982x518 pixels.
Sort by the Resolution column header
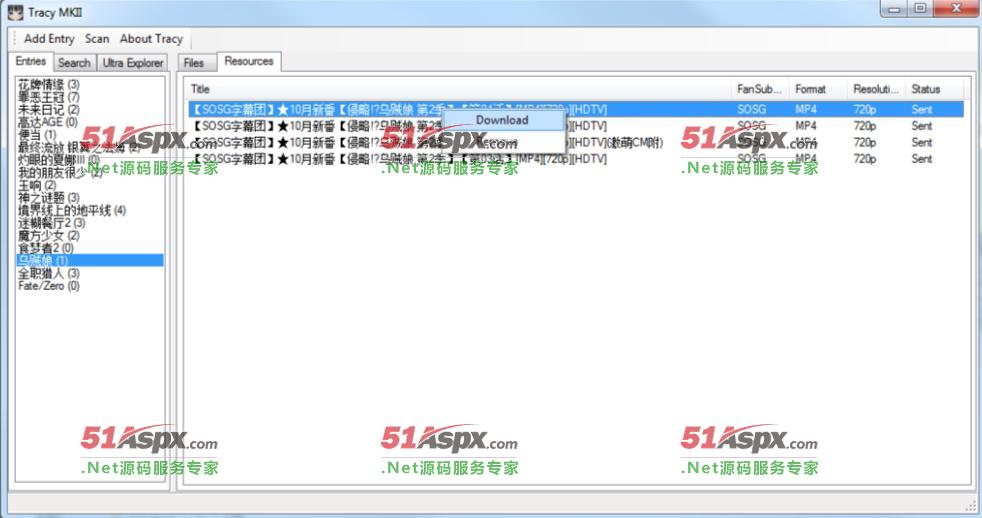pos(877,89)
